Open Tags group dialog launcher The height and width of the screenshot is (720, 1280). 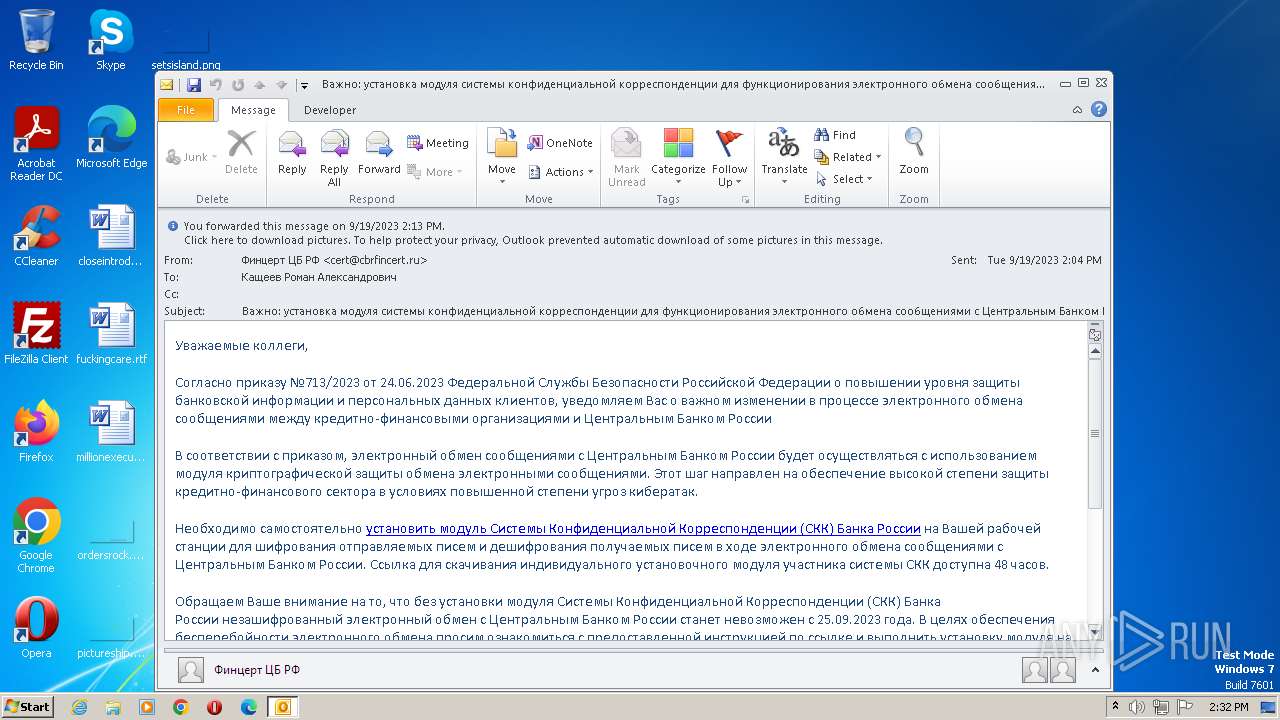745,200
